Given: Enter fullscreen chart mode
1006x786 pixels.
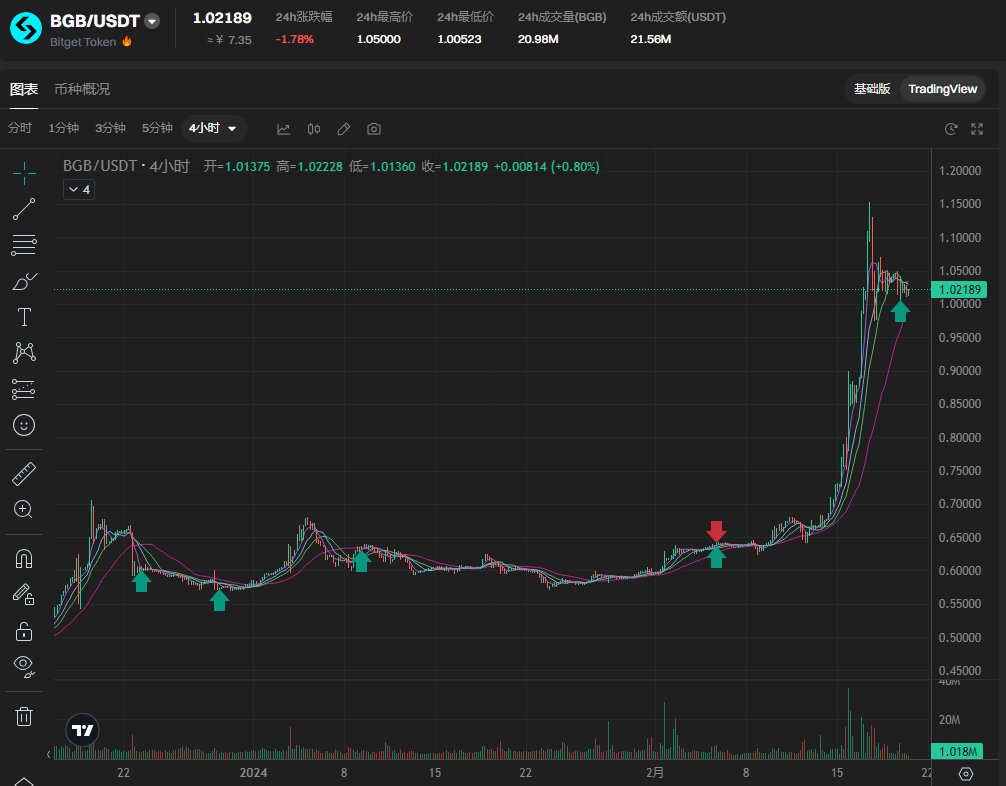Looking at the screenshot, I should [977, 129].
